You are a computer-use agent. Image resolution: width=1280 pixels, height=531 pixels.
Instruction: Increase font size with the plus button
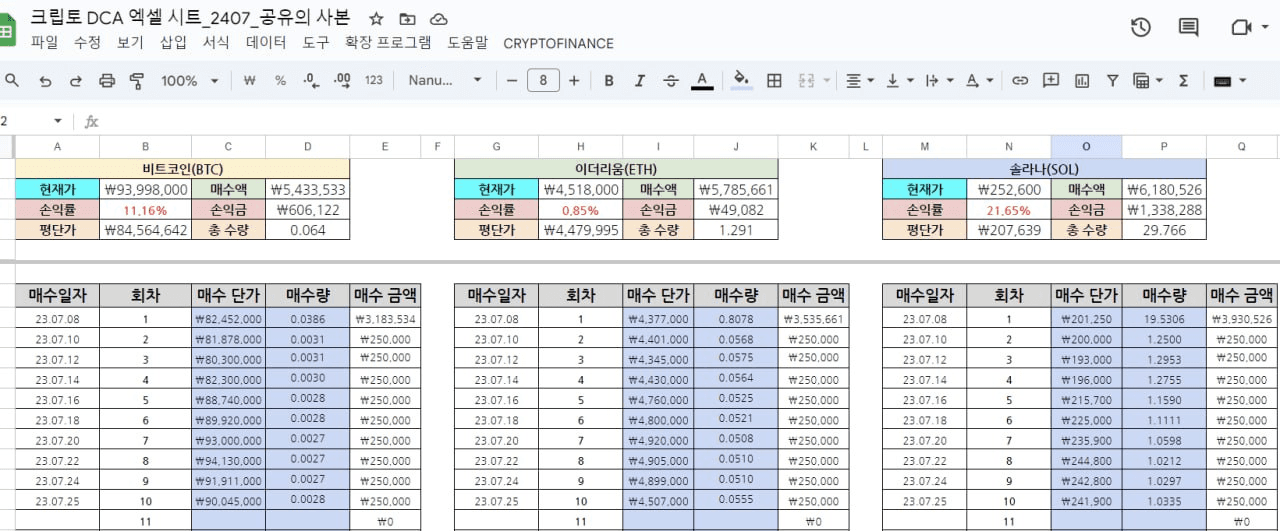[x=574, y=81]
